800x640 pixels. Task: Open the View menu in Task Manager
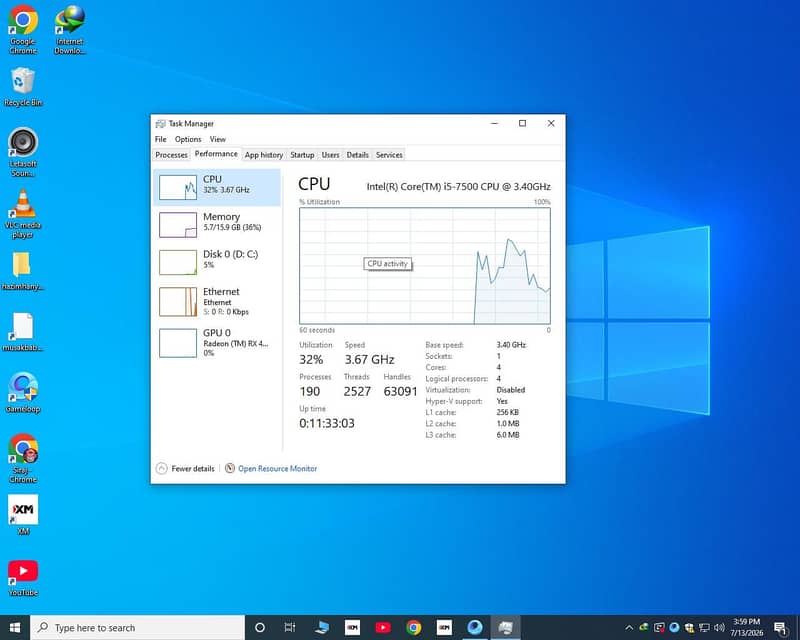pyautogui.click(x=217, y=139)
